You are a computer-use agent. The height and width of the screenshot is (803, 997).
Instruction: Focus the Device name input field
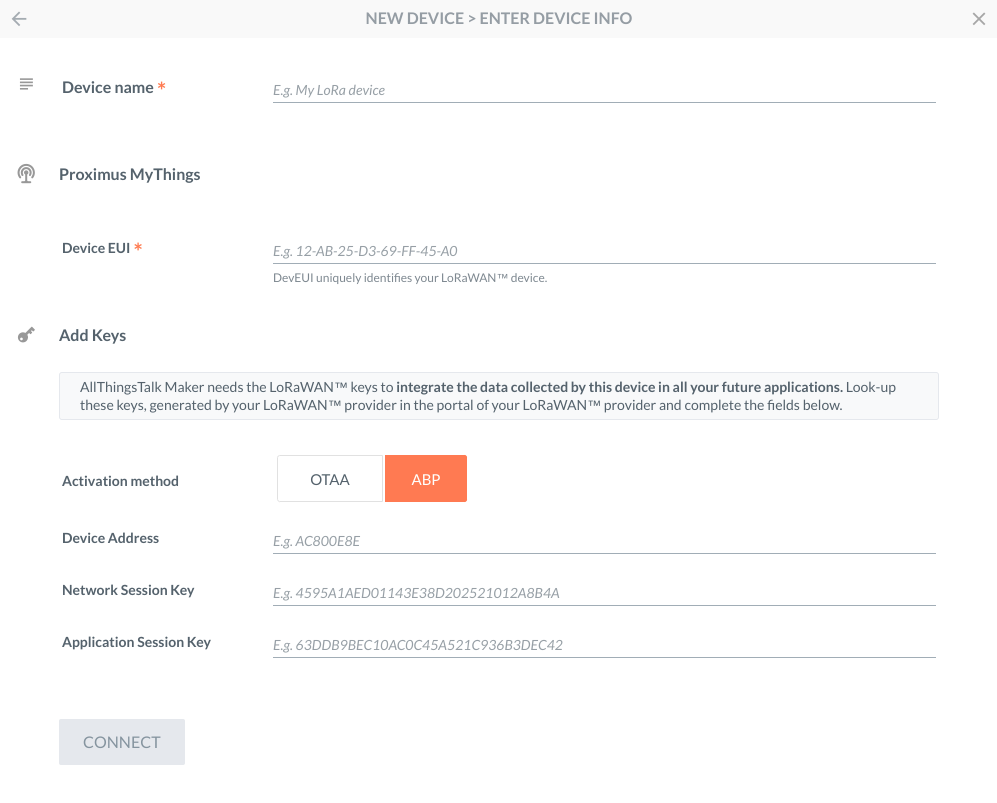[x=603, y=90]
